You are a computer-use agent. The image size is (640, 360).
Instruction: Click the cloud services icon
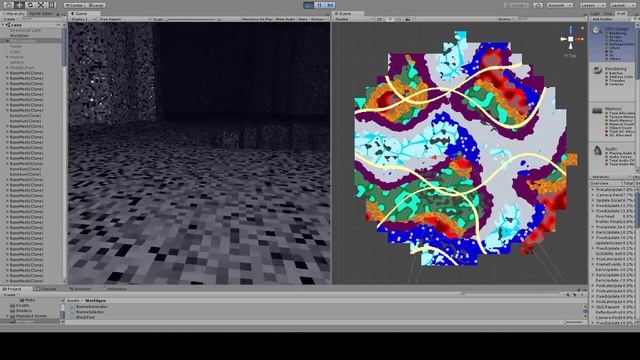(x=538, y=5)
